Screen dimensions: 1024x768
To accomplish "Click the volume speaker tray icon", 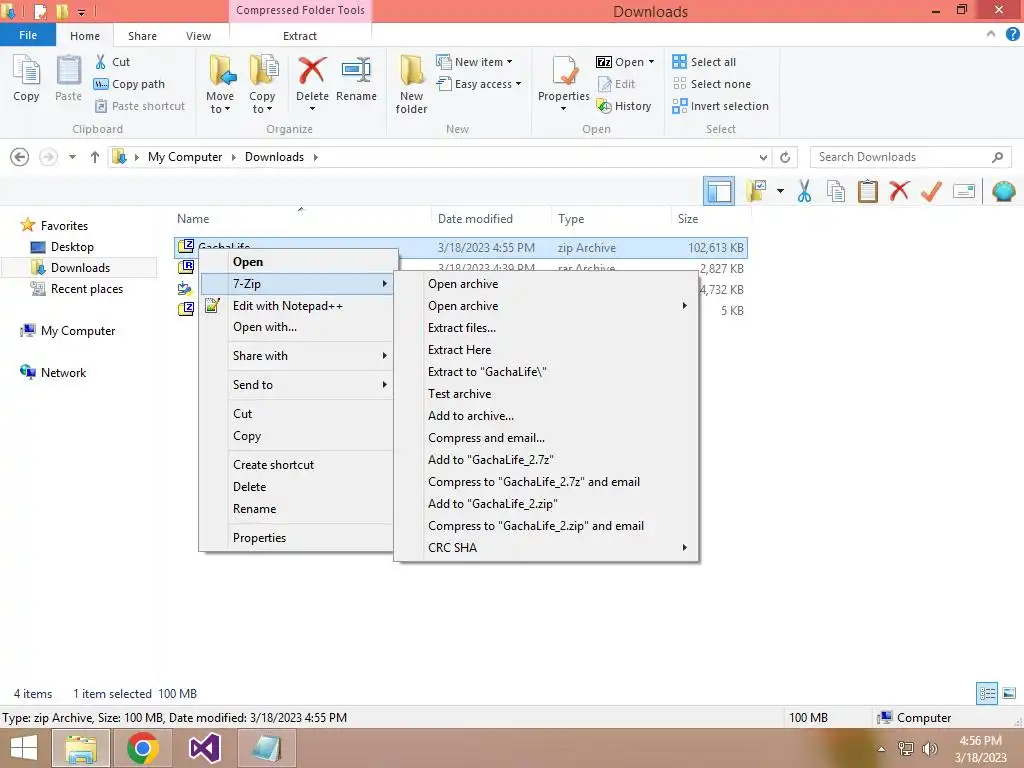I will [x=930, y=749].
